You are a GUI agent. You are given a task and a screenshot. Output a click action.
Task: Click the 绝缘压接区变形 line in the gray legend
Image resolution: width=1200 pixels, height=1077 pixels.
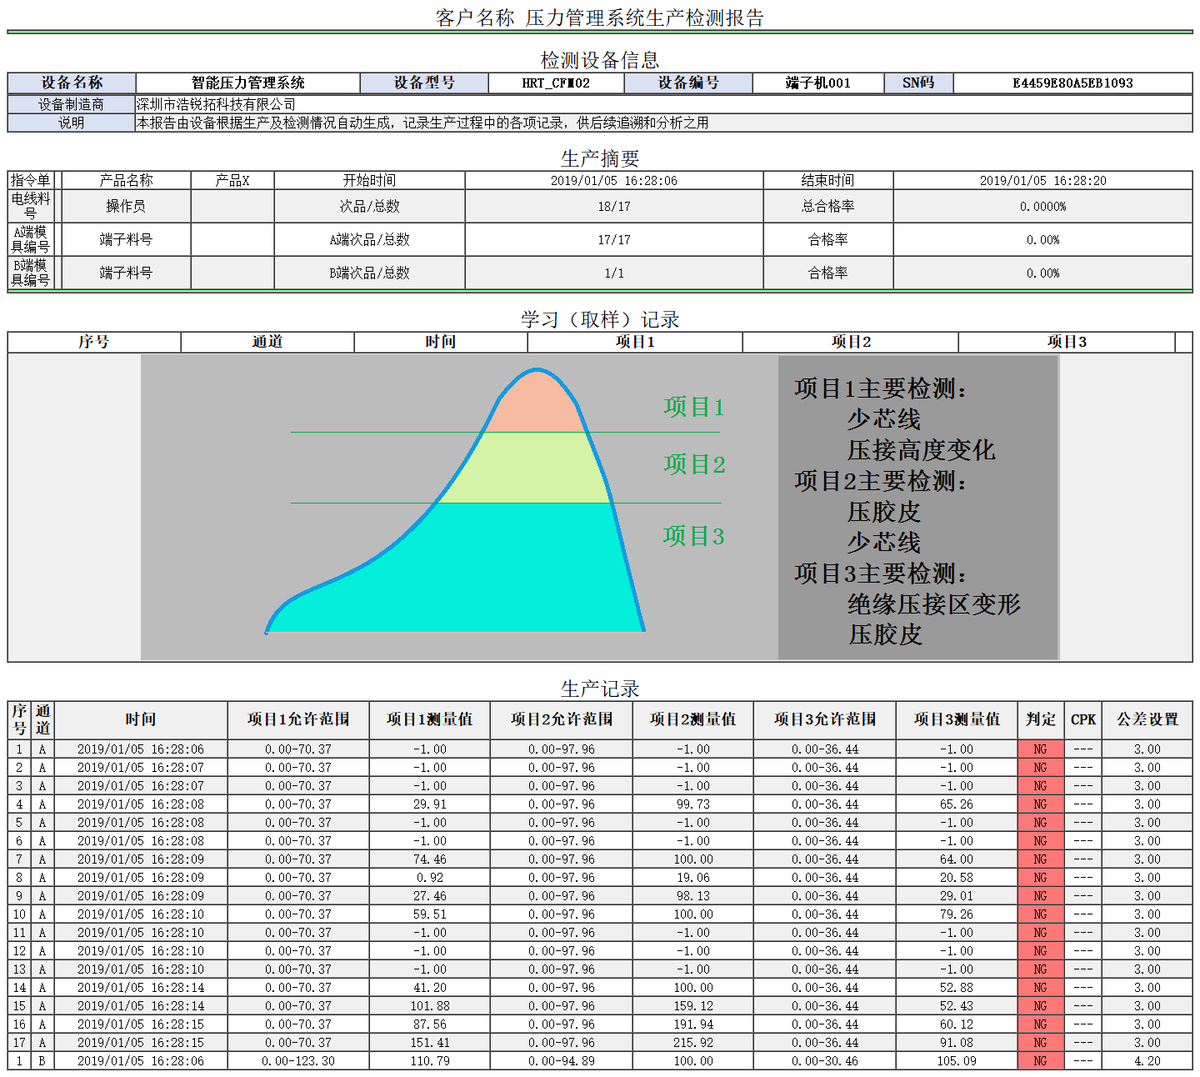point(934,604)
